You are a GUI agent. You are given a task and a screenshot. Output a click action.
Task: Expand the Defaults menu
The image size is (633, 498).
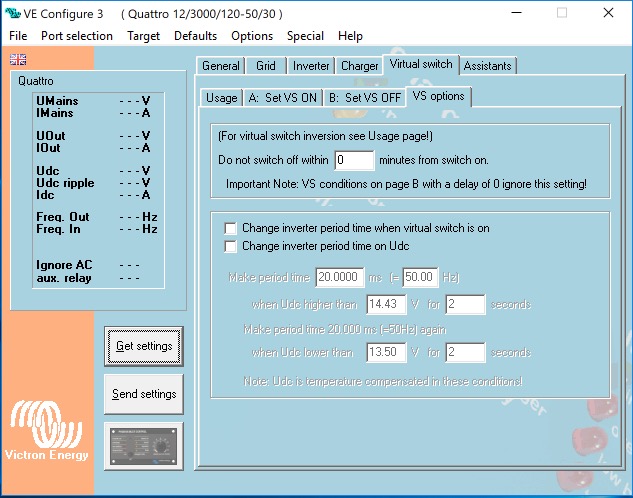(x=195, y=35)
